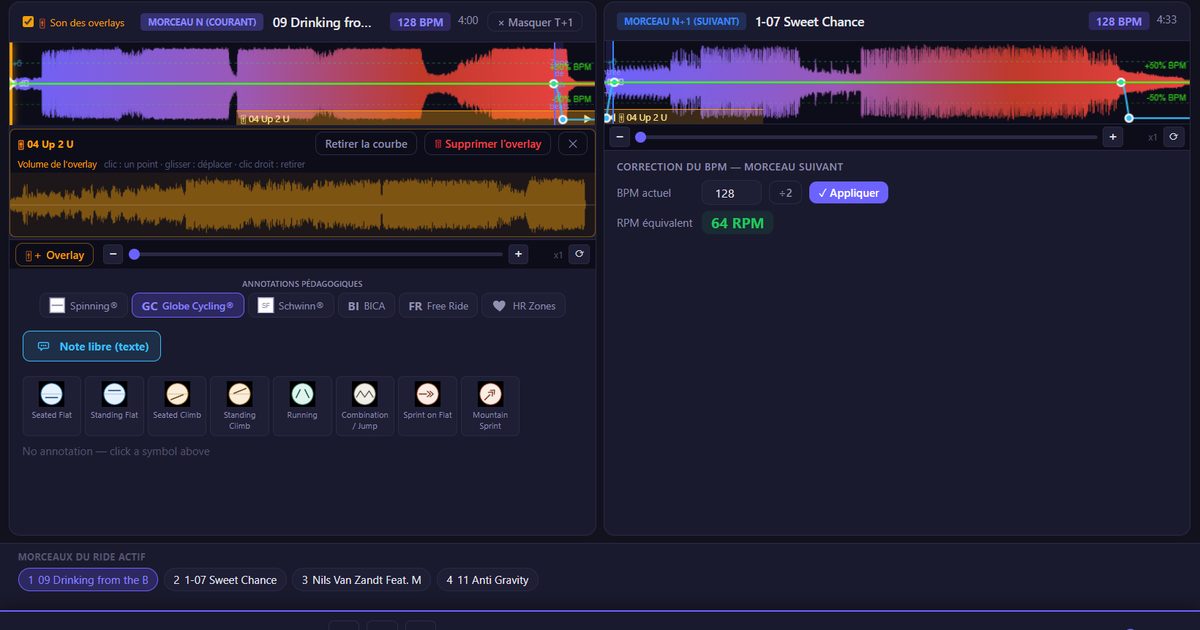This screenshot has height=630, width=1200.
Task: Click the '09 Drinking fro...' track title
Action: tap(322, 22)
